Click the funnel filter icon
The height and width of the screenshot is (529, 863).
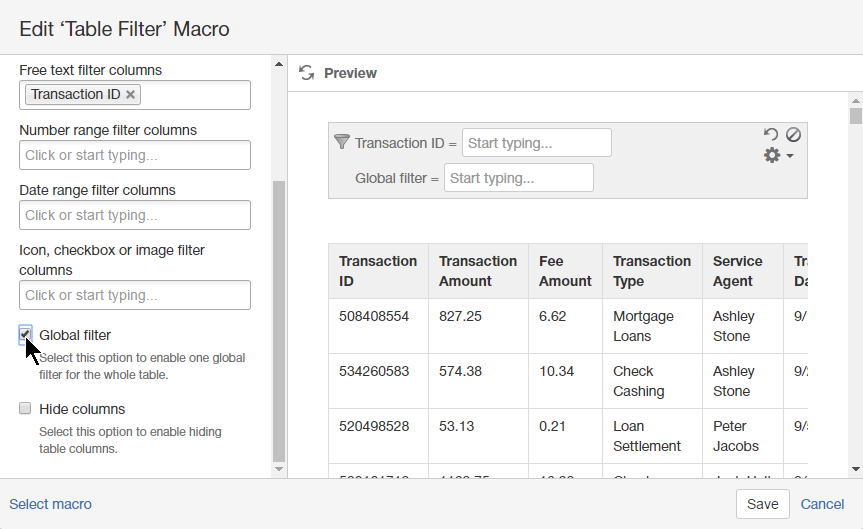coord(341,142)
